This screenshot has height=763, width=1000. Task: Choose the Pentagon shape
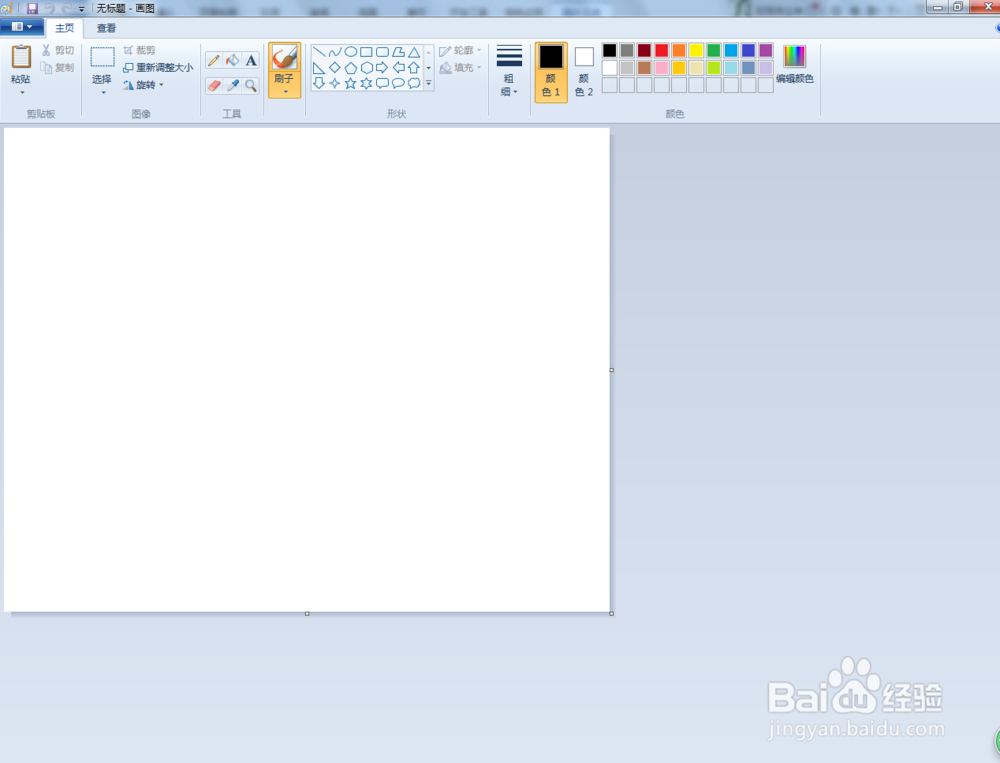pyautogui.click(x=351, y=68)
